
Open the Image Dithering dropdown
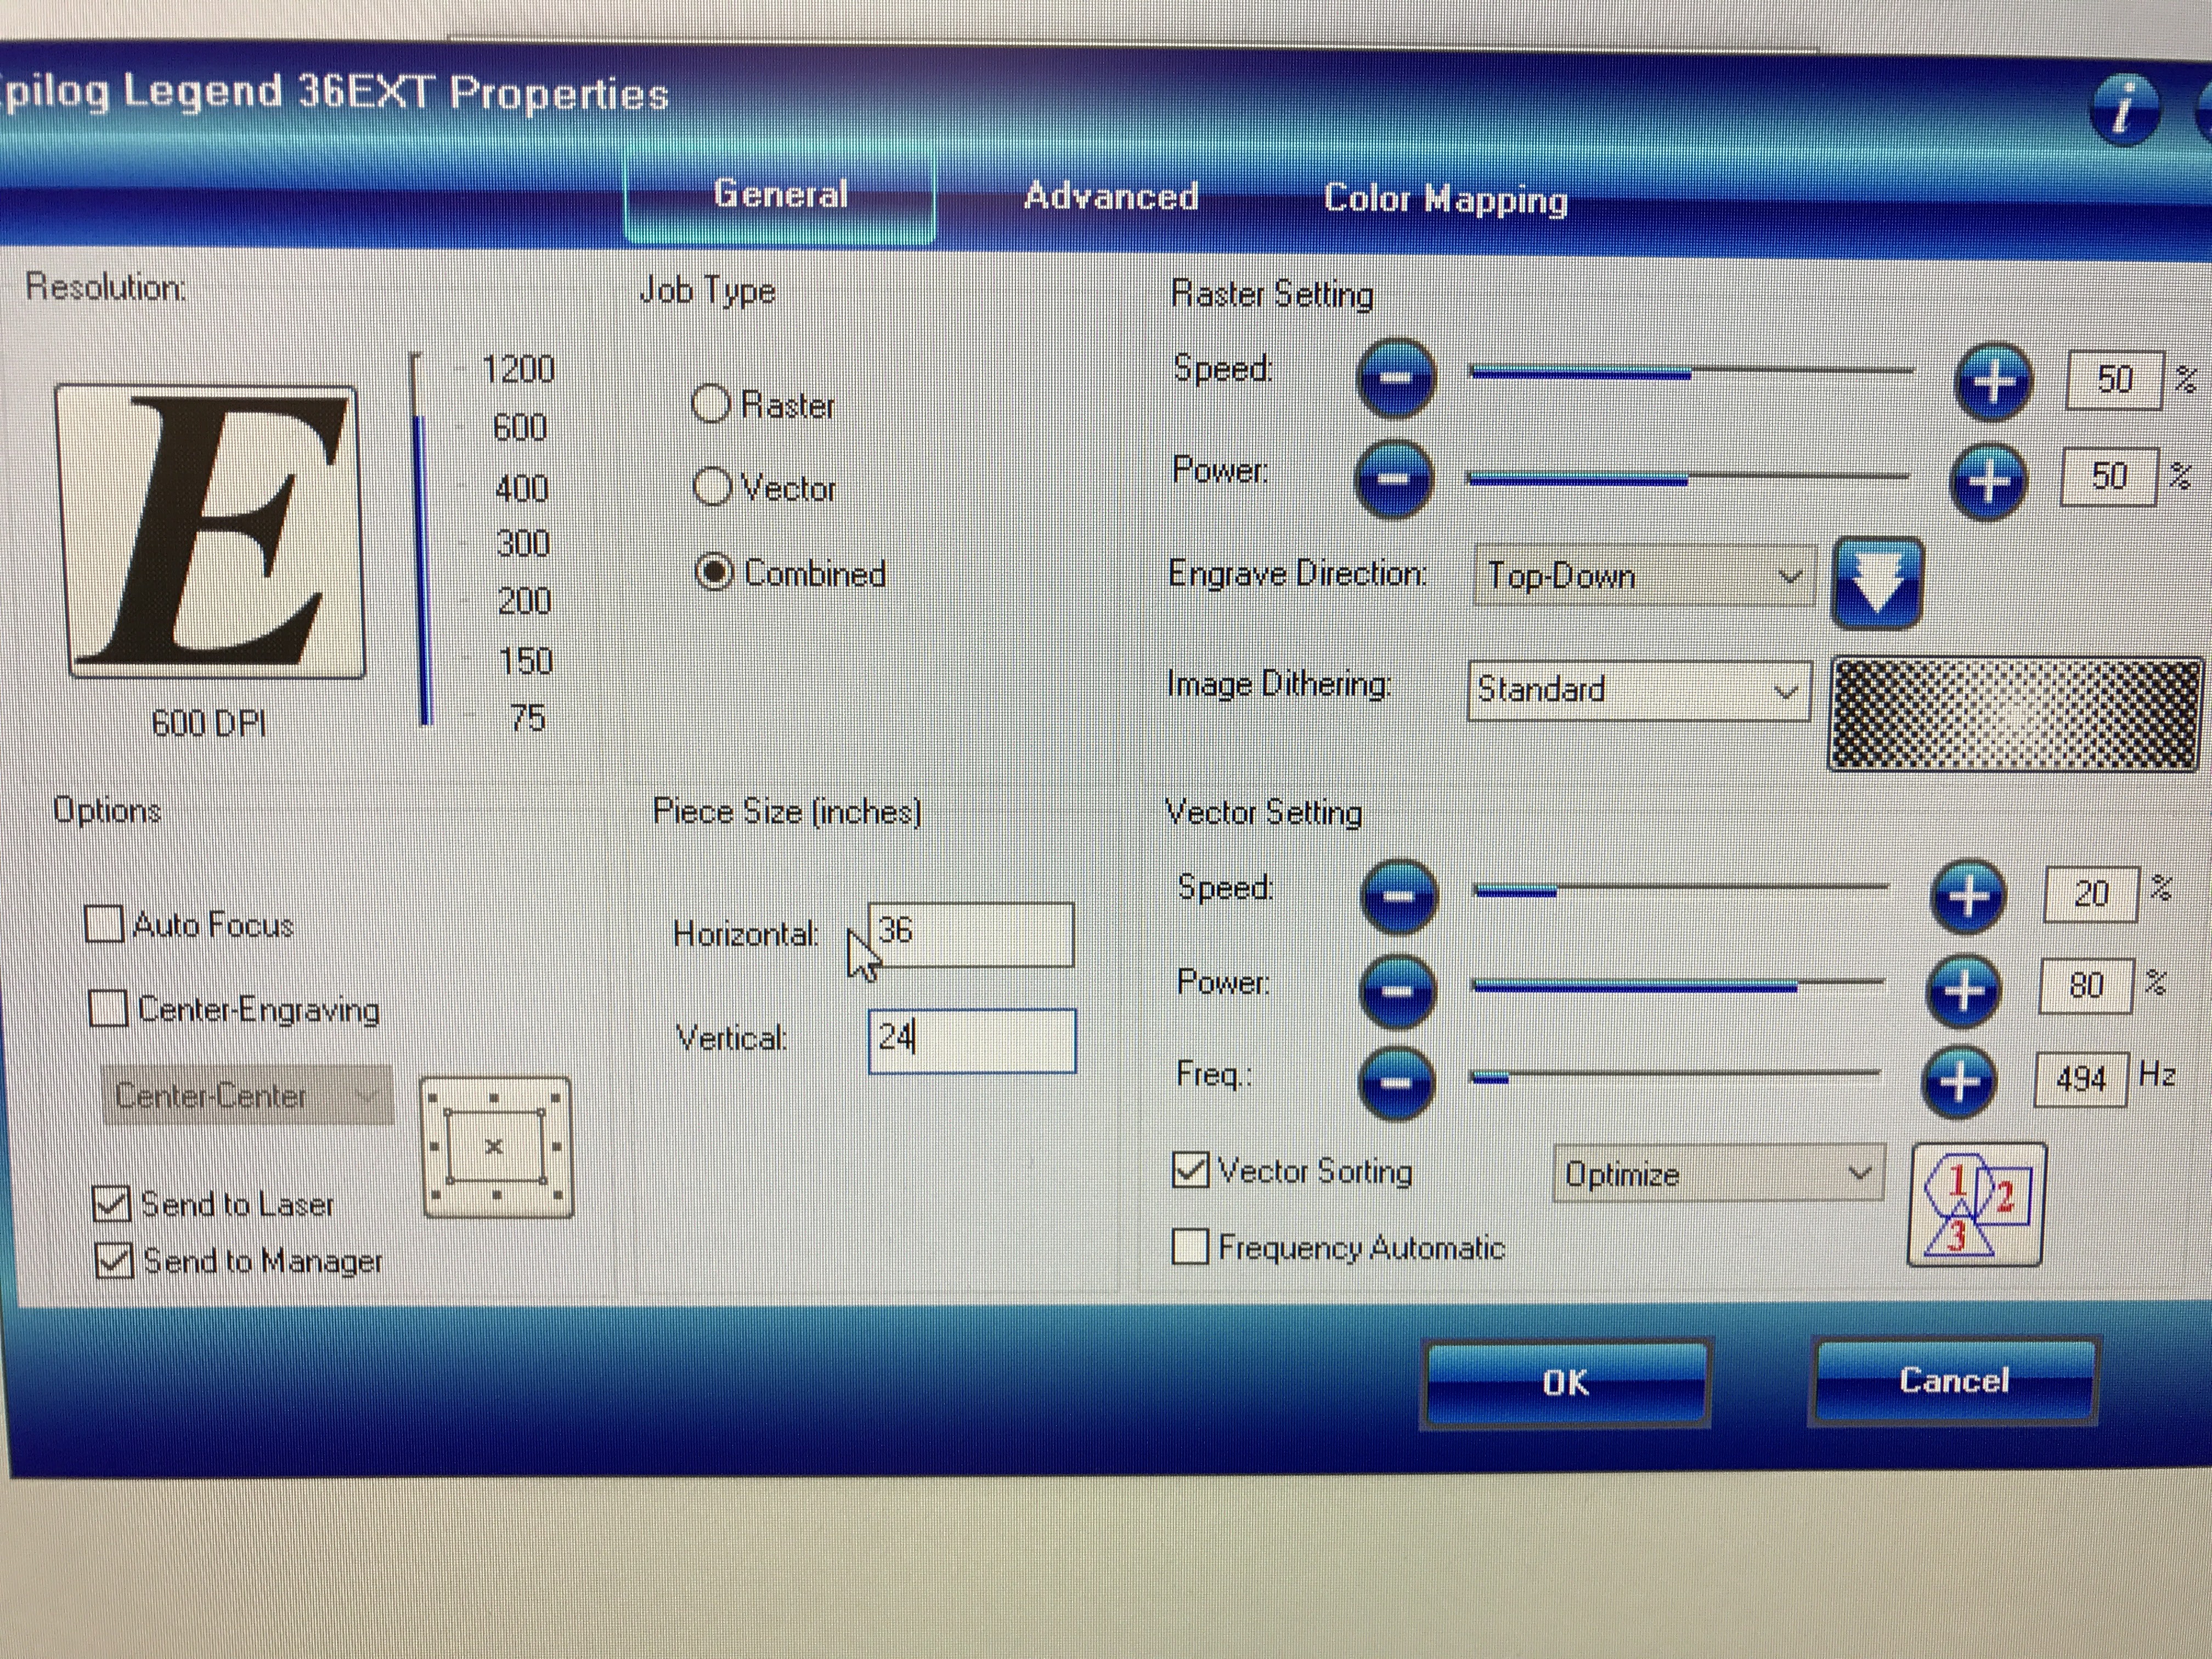coord(1638,690)
